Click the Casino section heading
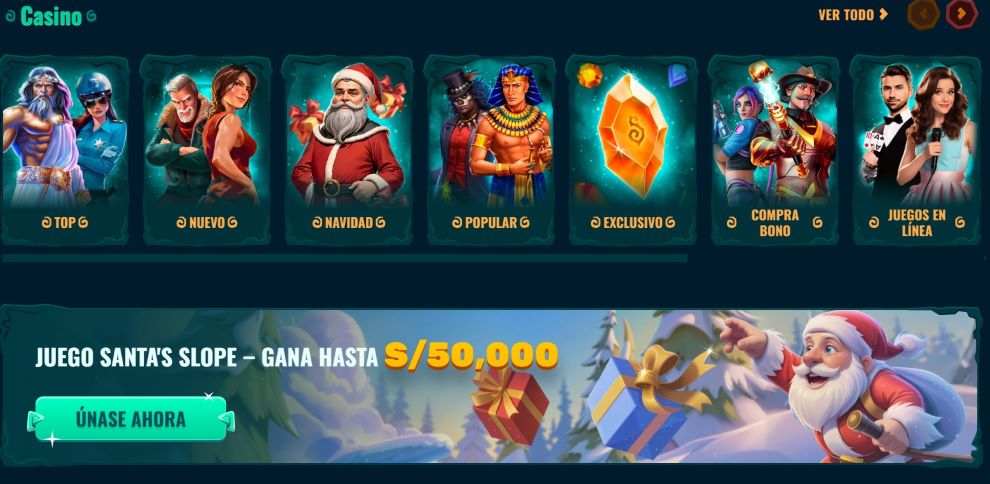Image resolution: width=990 pixels, height=484 pixels. coord(51,16)
